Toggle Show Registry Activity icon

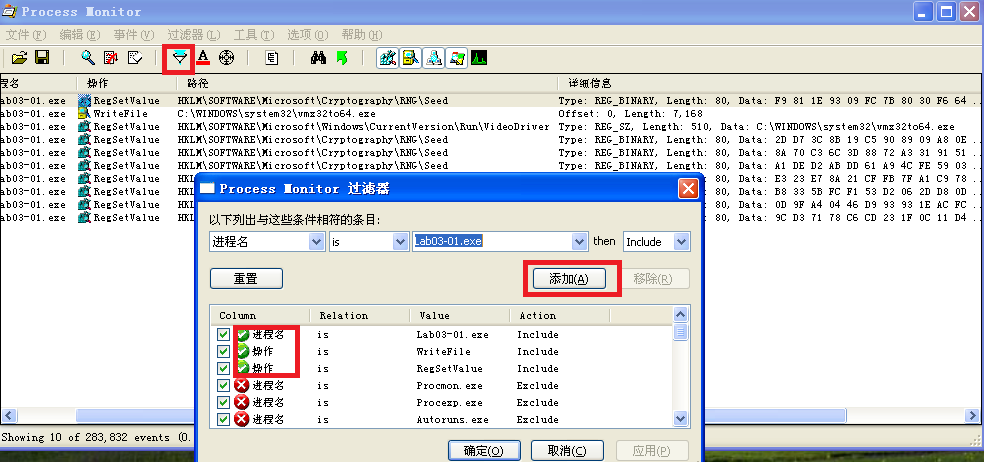(x=388, y=58)
